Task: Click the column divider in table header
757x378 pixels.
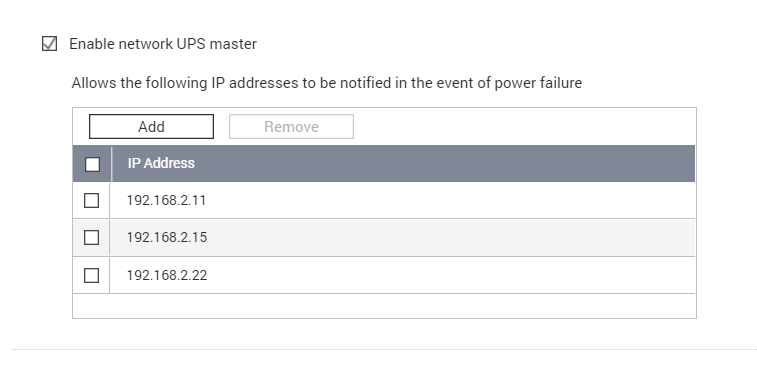Action: [111, 164]
